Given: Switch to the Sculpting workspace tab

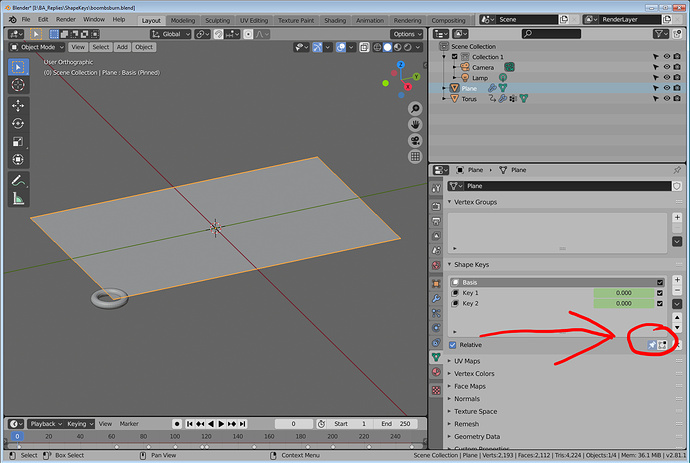Looking at the screenshot, I should point(217,20).
